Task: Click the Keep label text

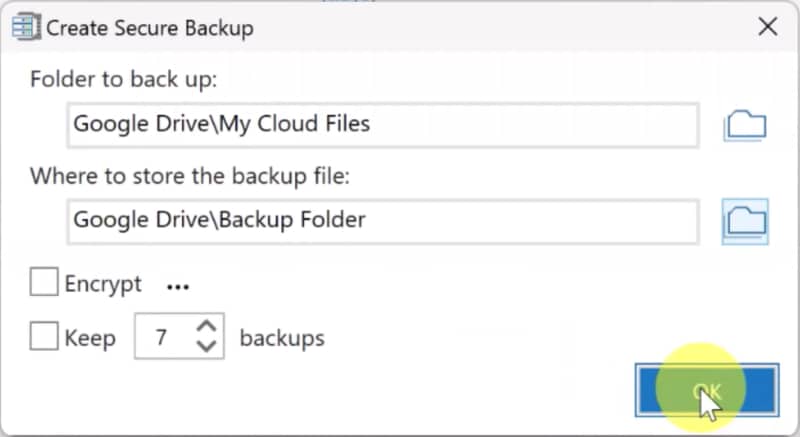Action: point(90,337)
